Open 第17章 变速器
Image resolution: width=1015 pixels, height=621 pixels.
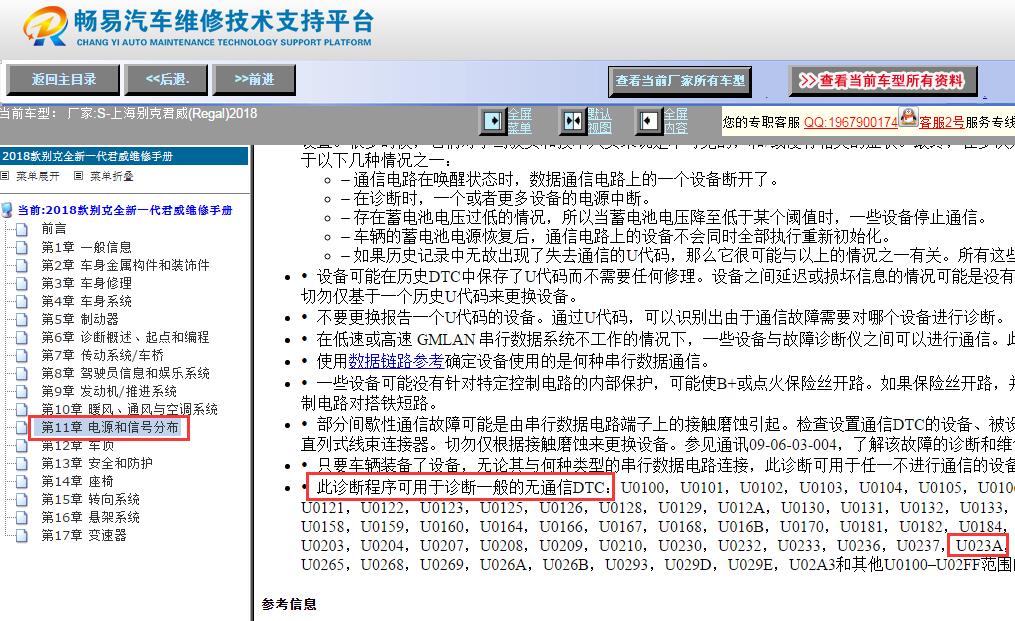coord(84,536)
